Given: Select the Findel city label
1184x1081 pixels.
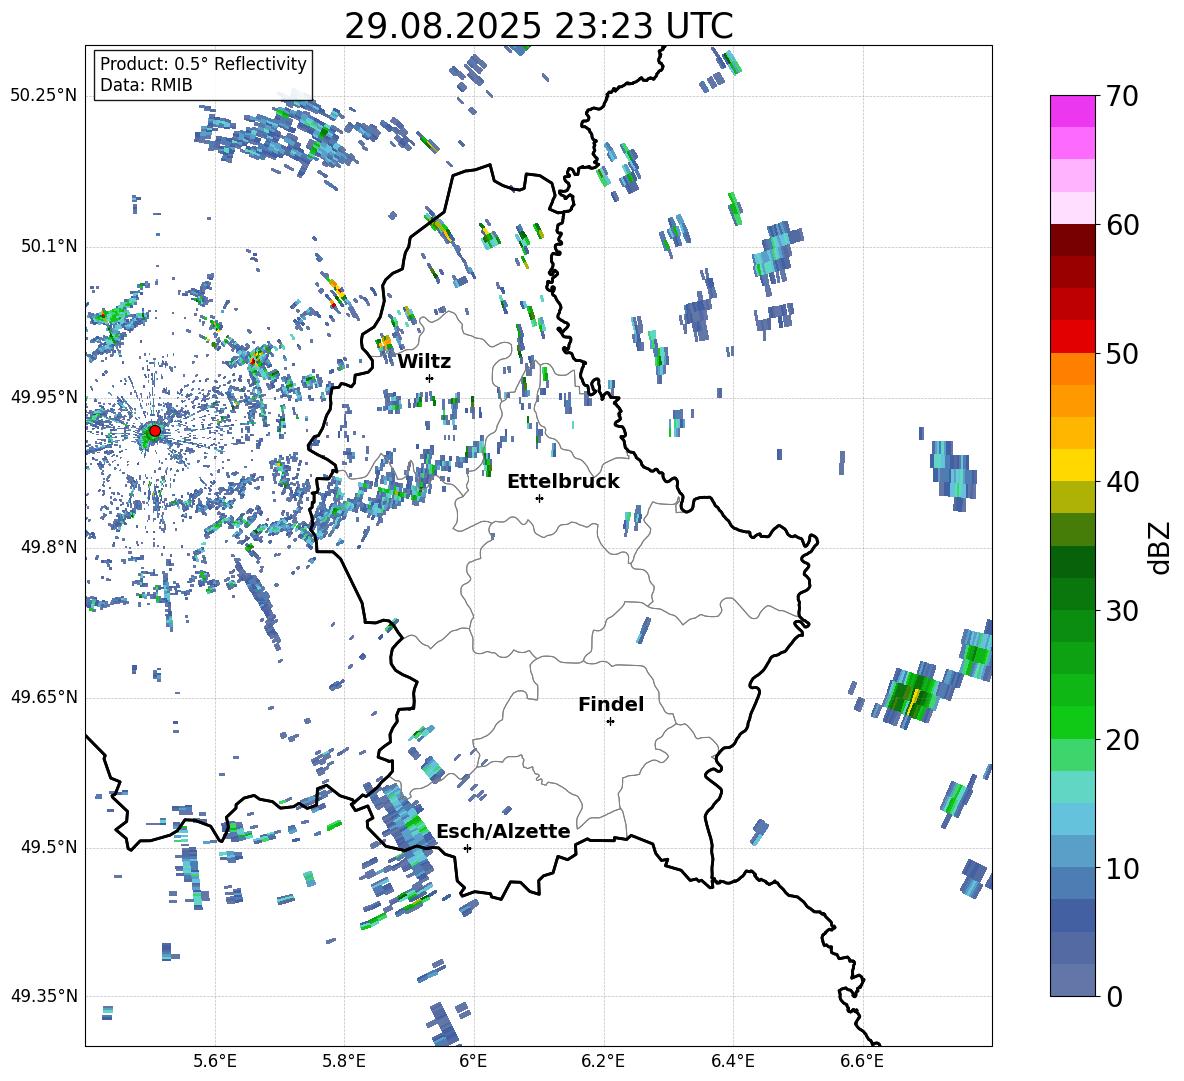Looking at the screenshot, I should 611,704.
